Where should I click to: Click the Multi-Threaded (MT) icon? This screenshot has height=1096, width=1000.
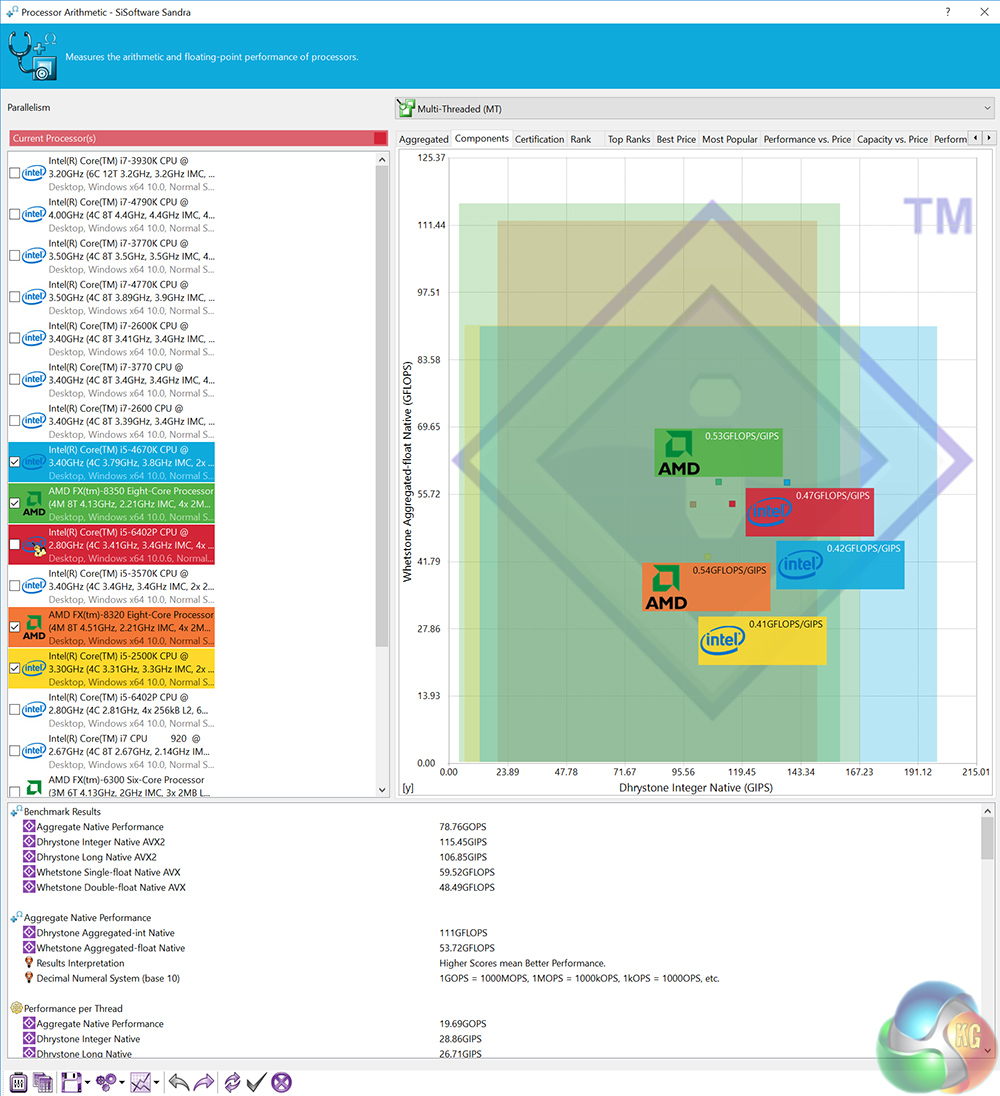(x=406, y=108)
